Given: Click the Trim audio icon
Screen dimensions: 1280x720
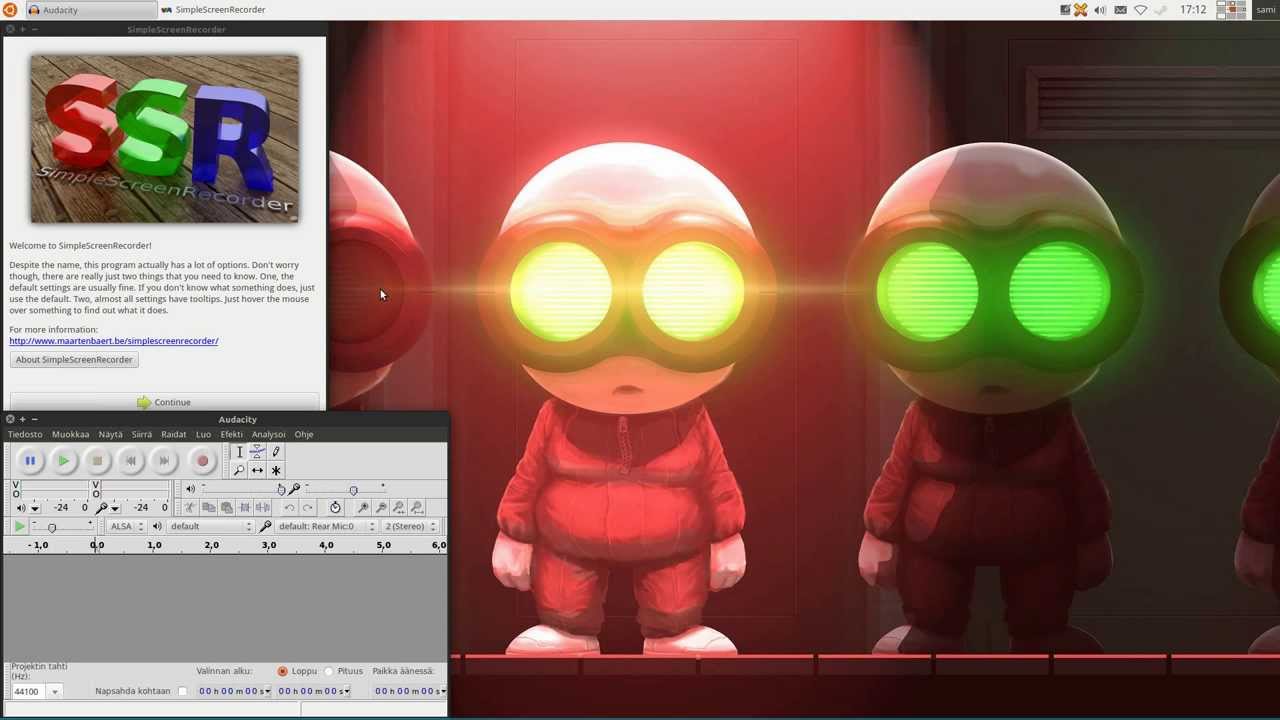Looking at the screenshot, I should click(x=244, y=508).
